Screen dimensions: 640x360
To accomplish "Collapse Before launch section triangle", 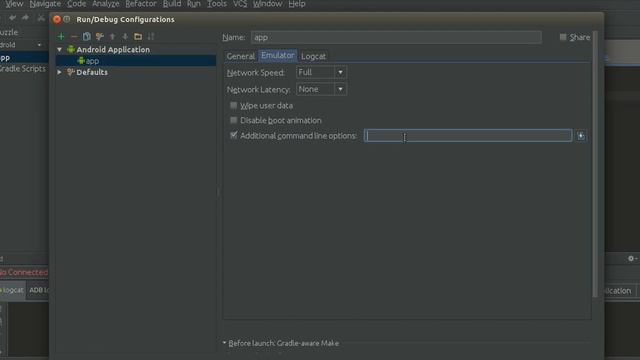I will pyautogui.click(x=224, y=343).
